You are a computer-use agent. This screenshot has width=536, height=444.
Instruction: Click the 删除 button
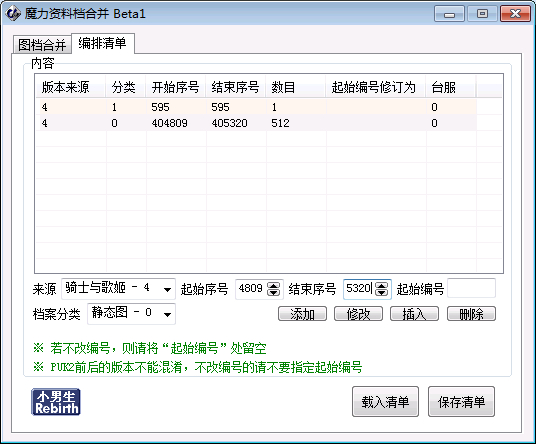point(471,314)
